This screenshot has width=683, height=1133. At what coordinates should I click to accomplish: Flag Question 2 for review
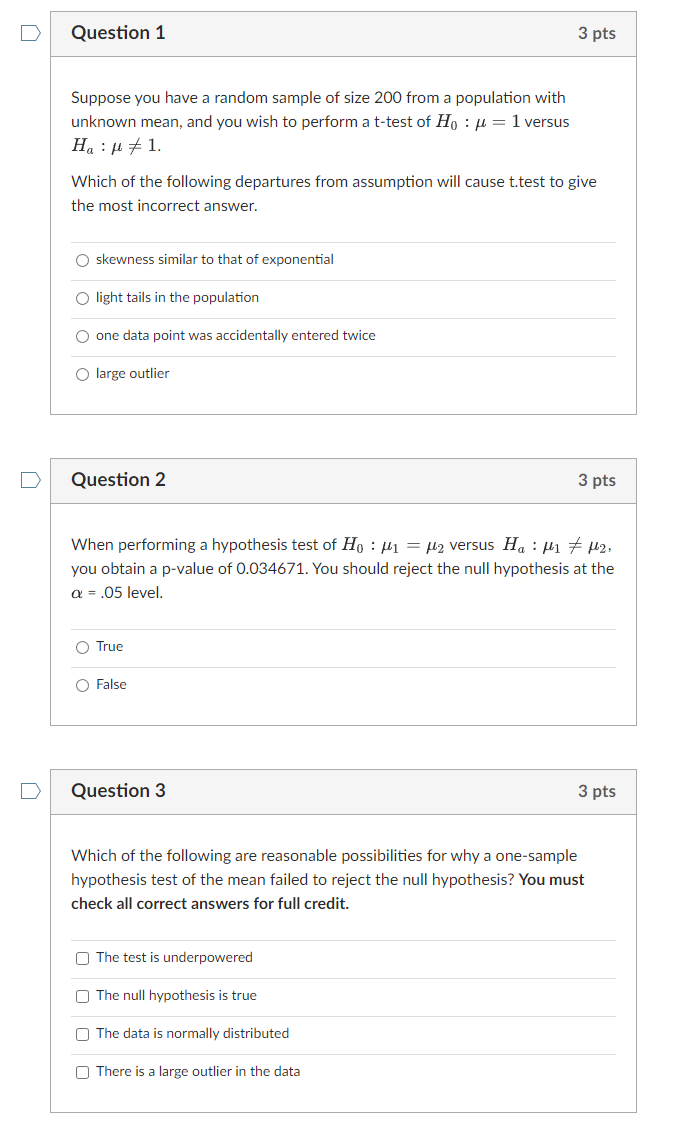click(x=30, y=480)
